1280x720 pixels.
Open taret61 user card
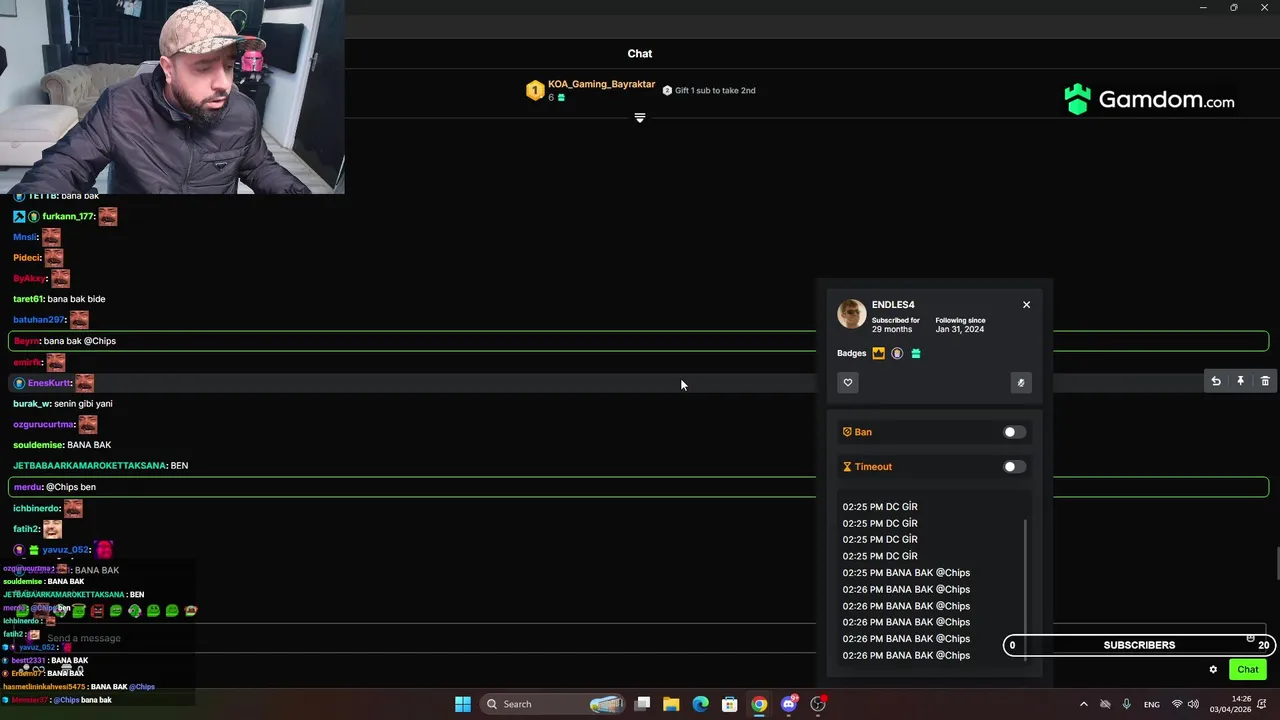28,299
